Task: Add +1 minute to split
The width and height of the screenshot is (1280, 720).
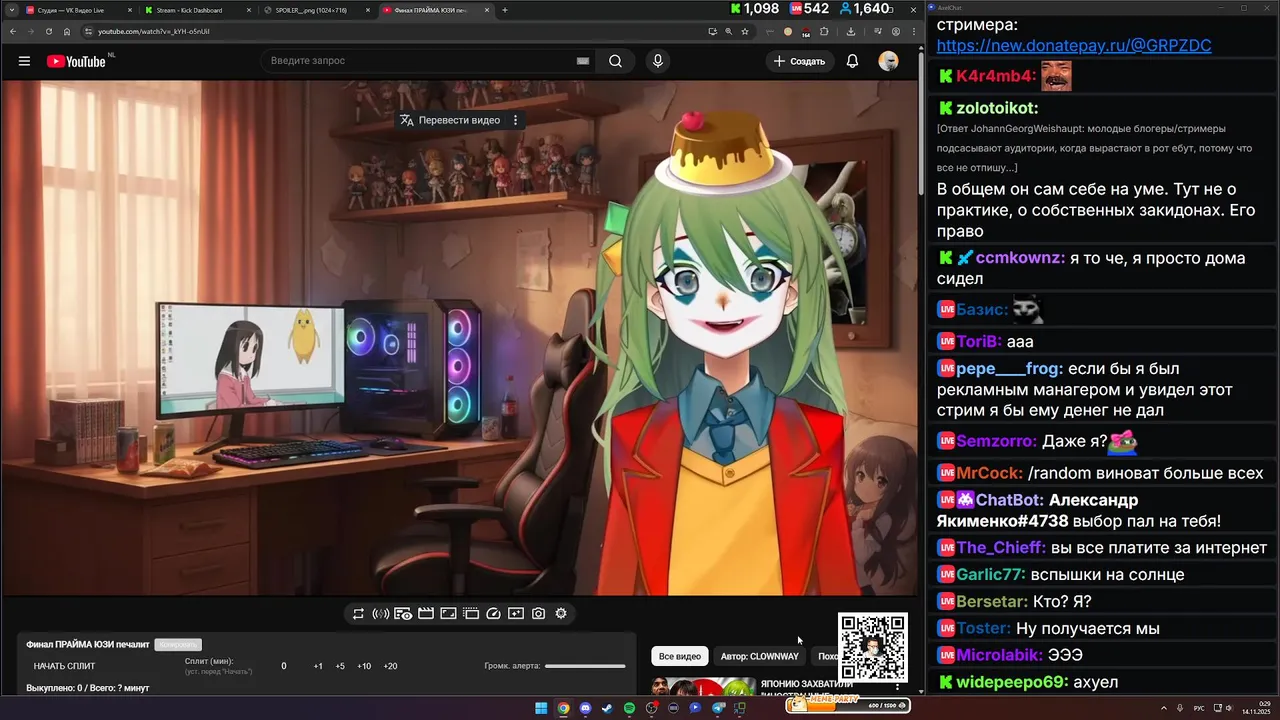Action: pos(318,666)
